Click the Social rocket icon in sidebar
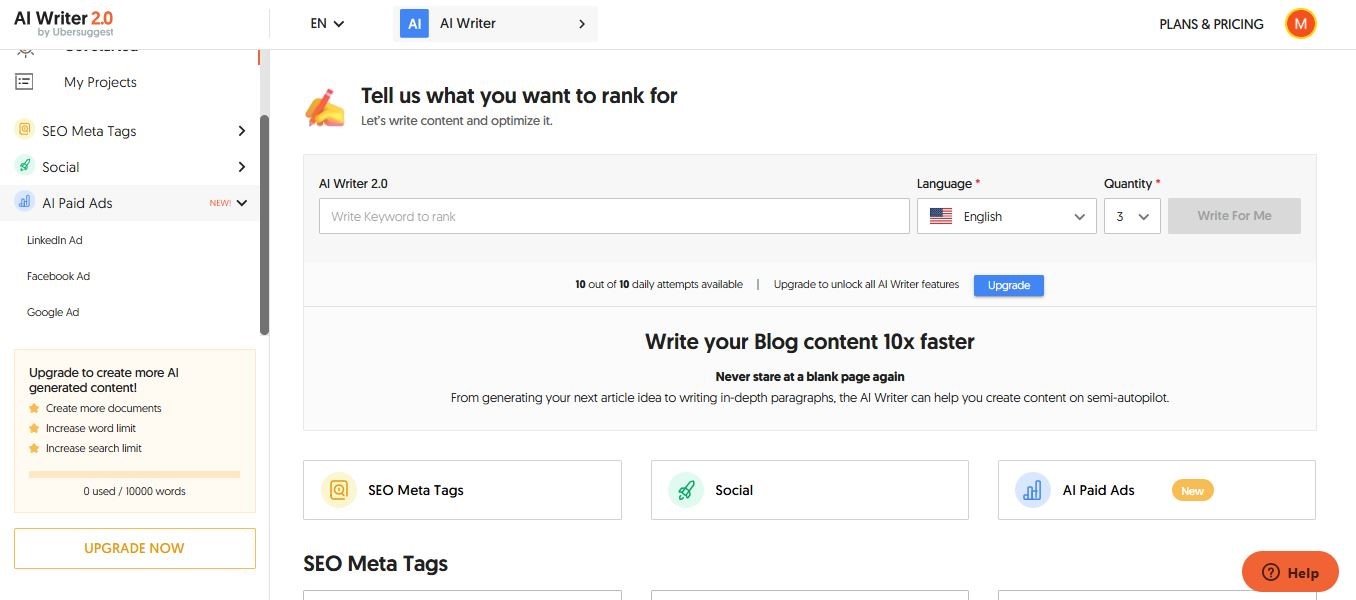The image size is (1356, 600). click(25, 166)
